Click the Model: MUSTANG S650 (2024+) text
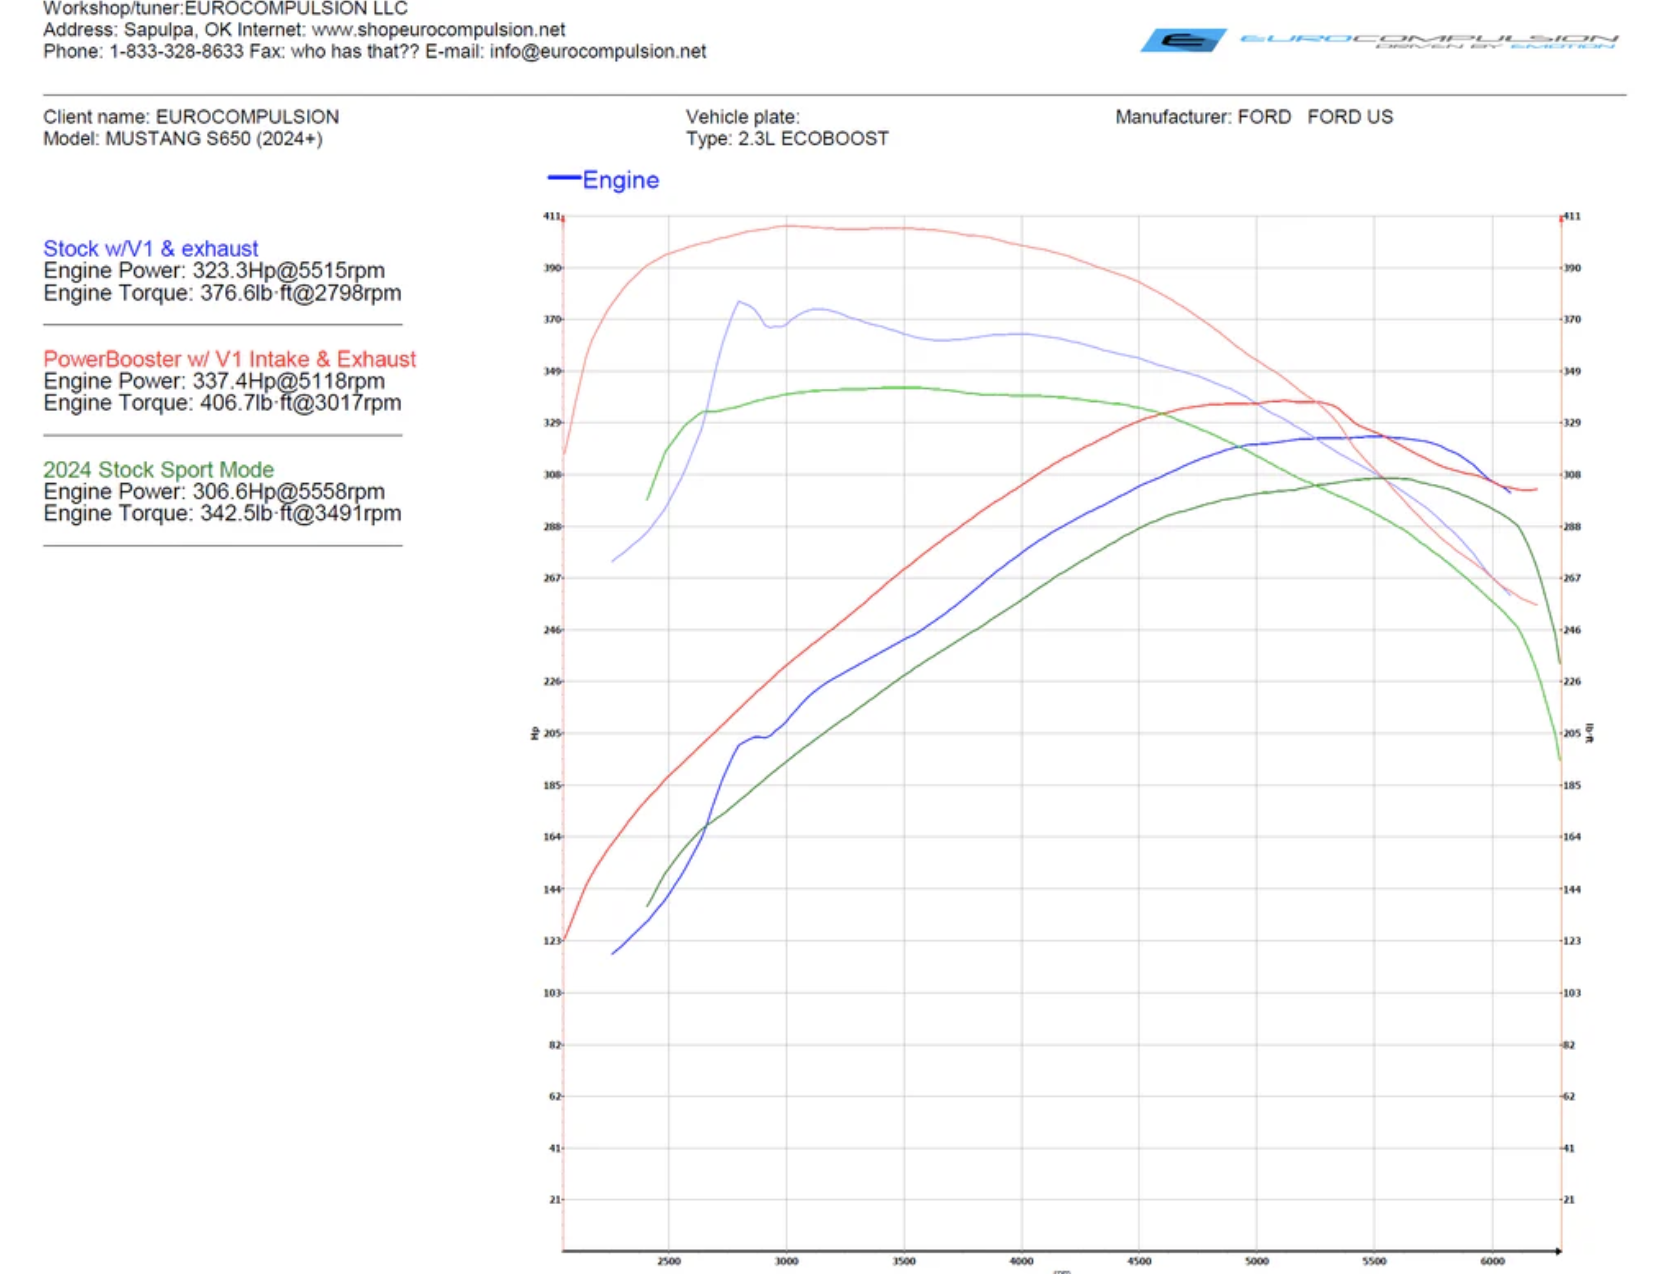The image size is (1668, 1274). click(182, 139)
